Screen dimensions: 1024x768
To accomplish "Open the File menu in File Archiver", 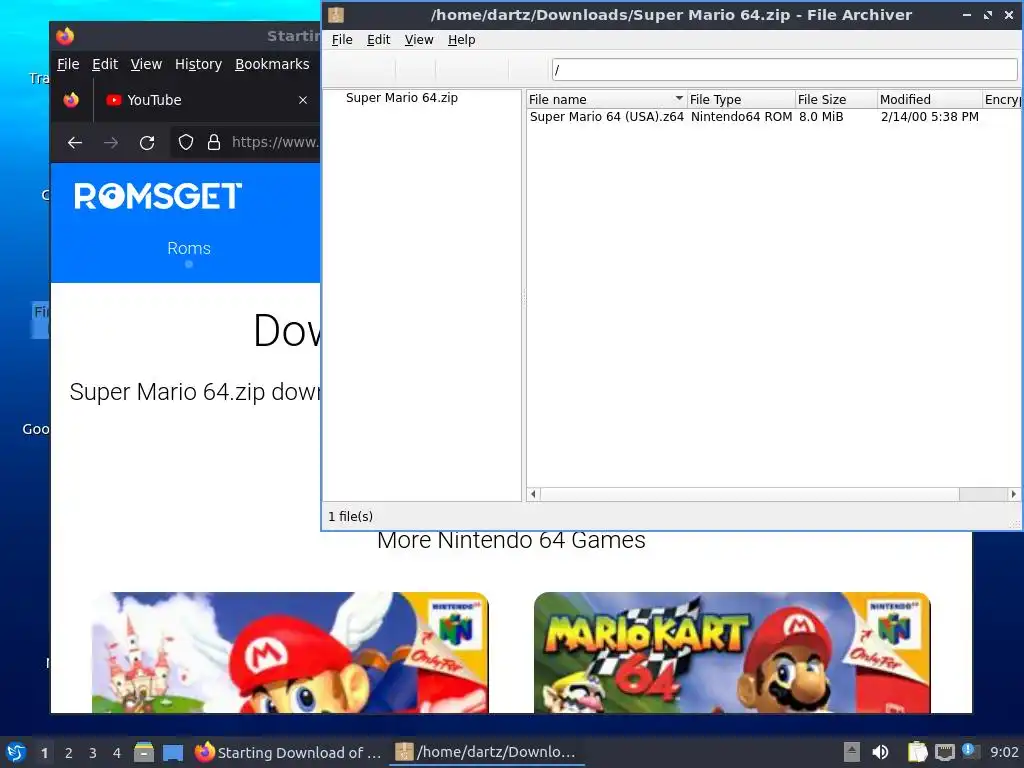I will pyautogui.click(x=342, y=40).
